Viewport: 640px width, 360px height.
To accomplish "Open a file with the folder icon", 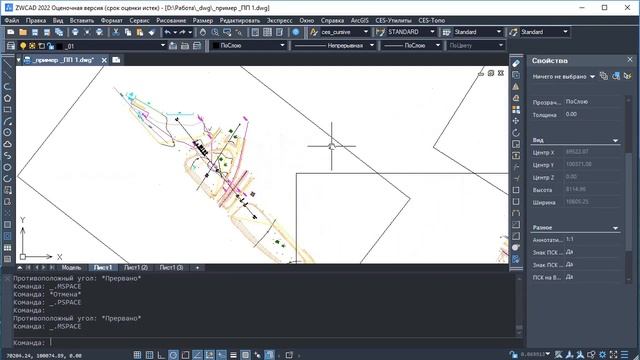I will tap(23, 32).
